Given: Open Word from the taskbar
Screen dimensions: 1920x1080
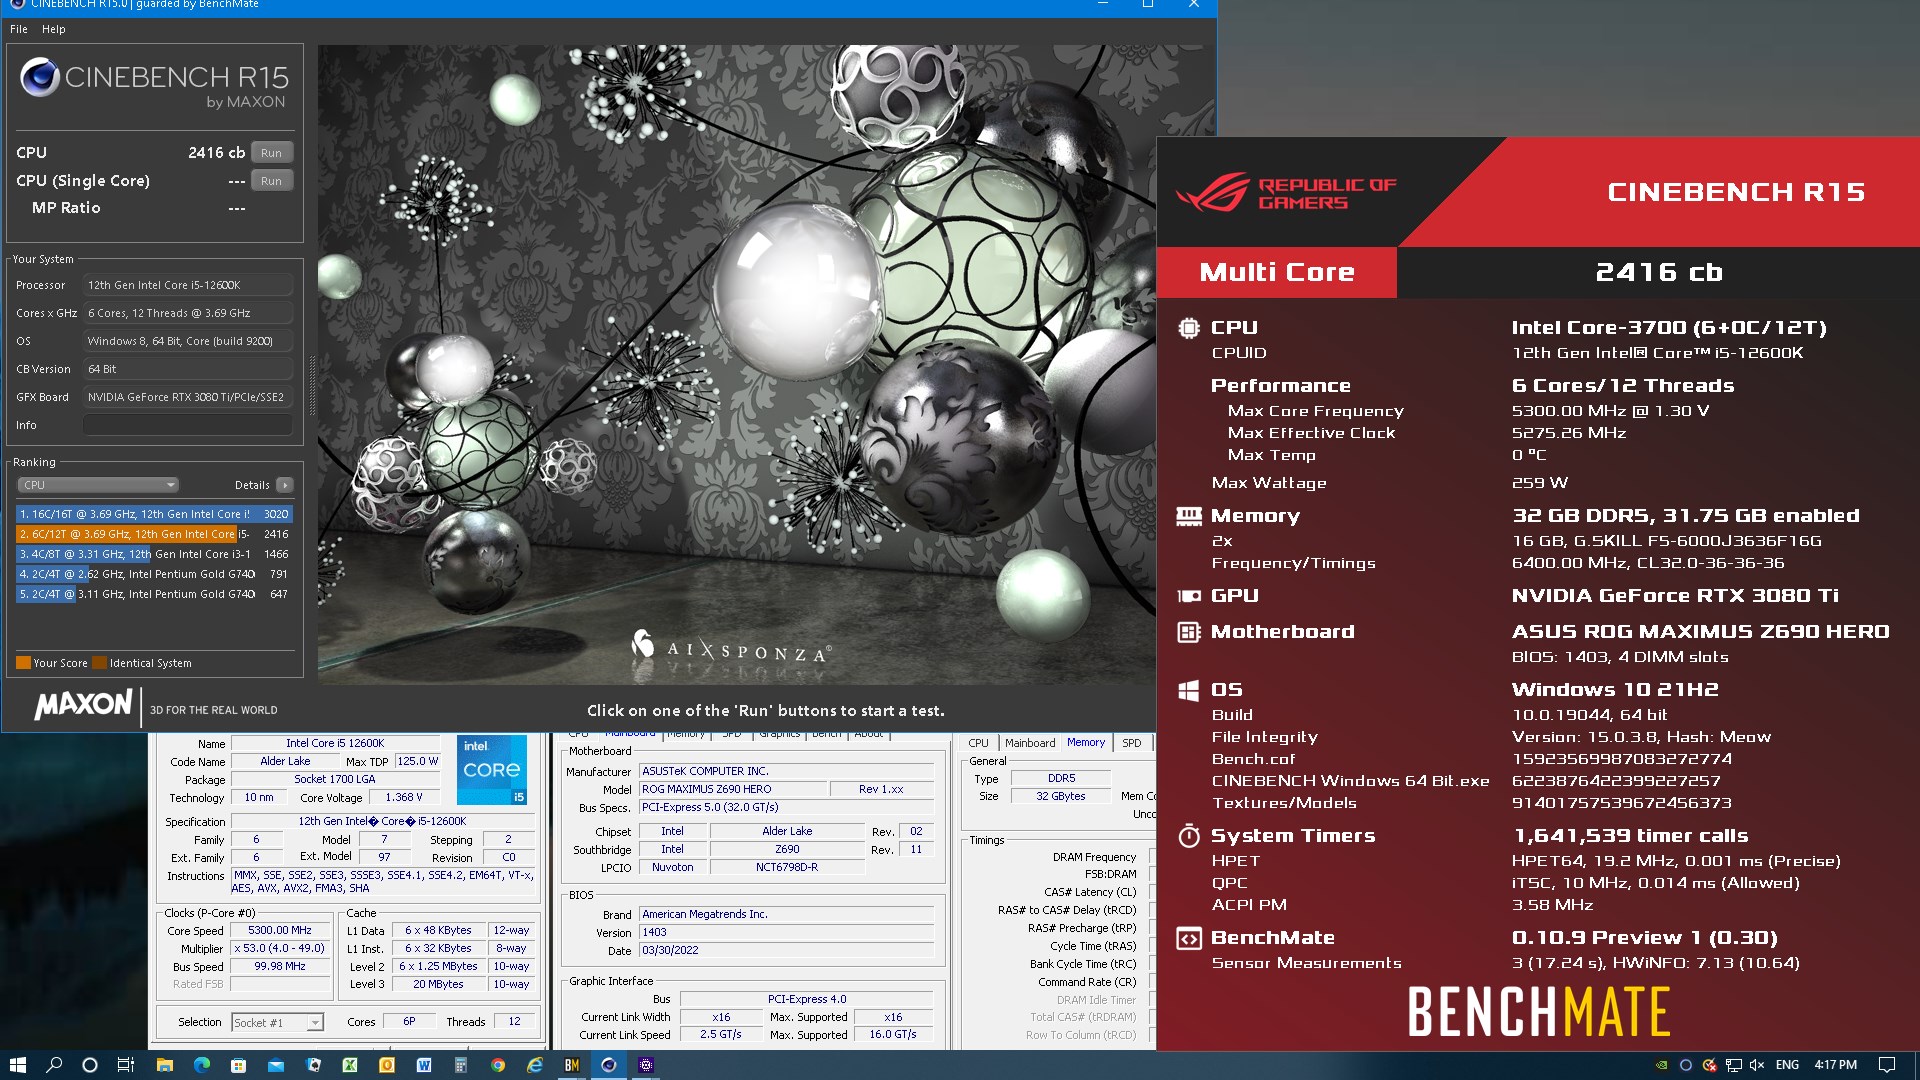Looking at the screenshot, I should pyautogui.click(x=424, y=1065).
